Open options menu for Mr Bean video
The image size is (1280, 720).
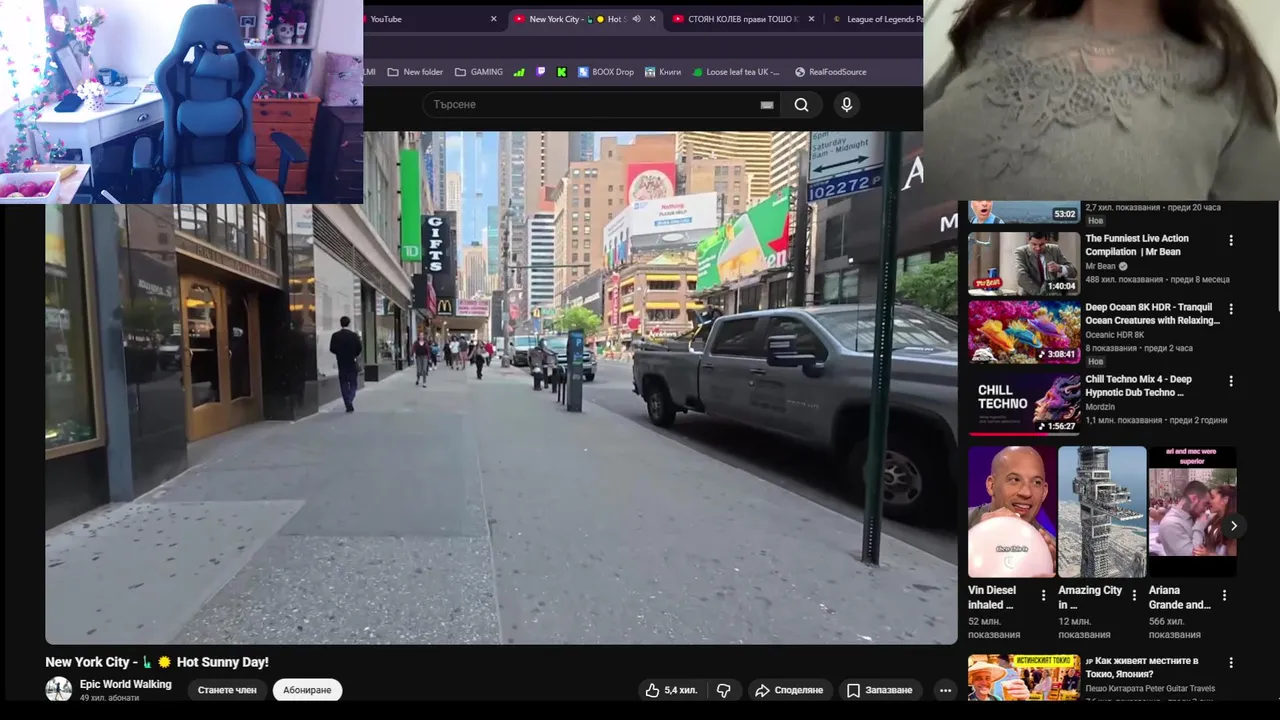point(1231,241)
